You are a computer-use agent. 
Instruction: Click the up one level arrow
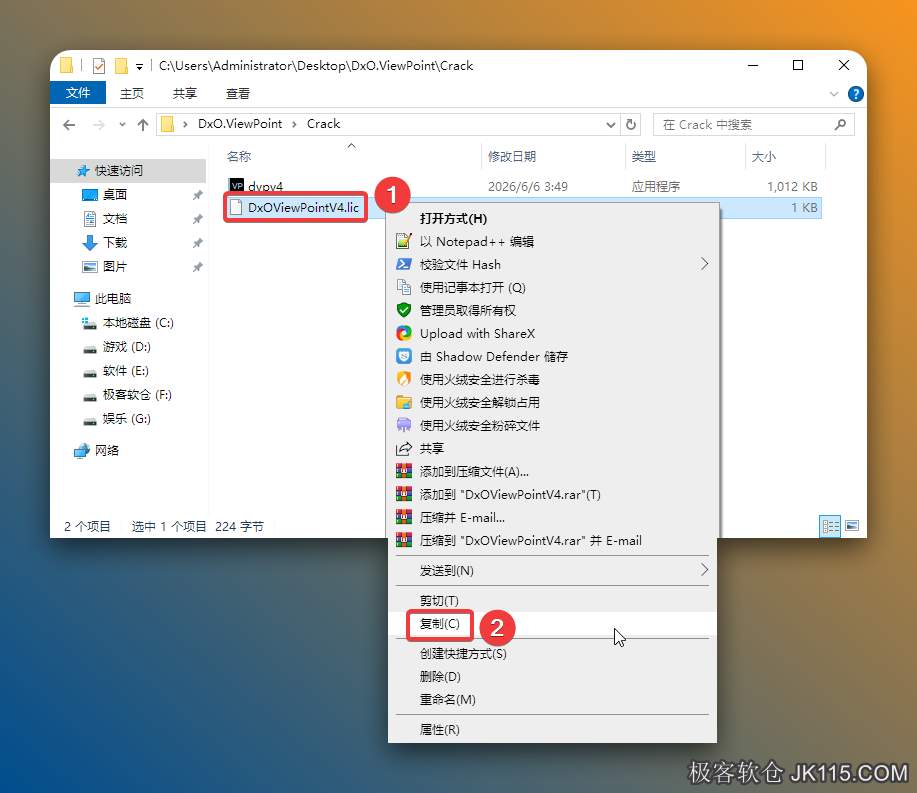point(143,125)
